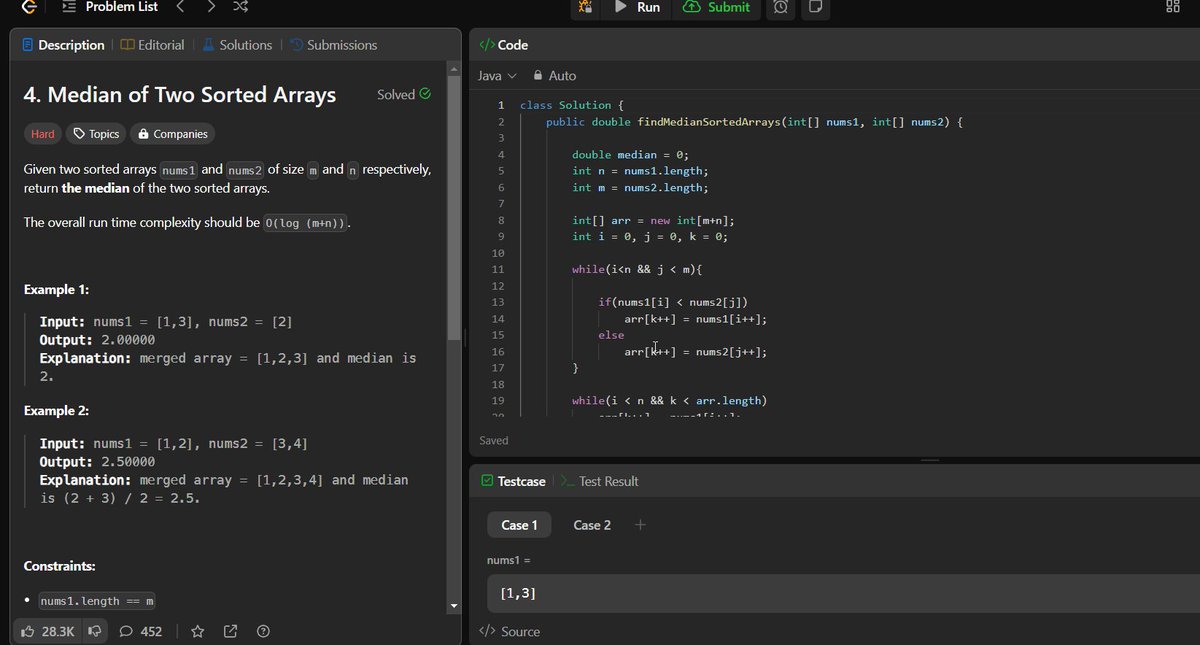
Task: Click the 'O(log (m+n))' complexity text
Action: (306, 223)
